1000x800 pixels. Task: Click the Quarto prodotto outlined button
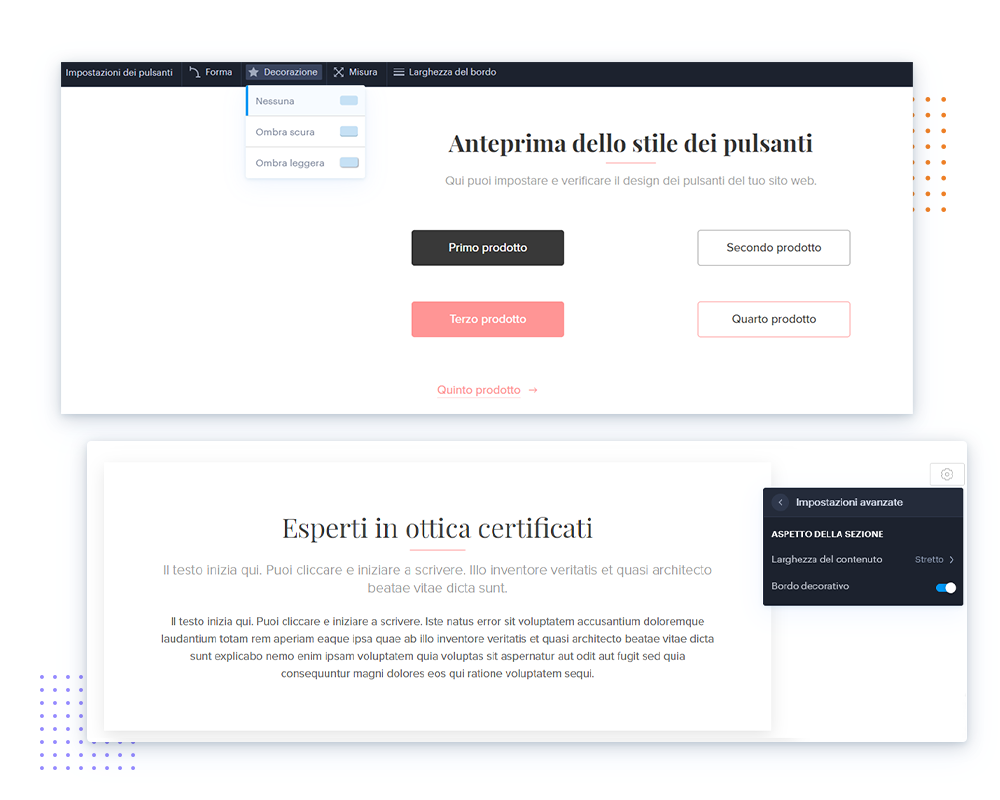pyautogui.click(x=774, y=319)
